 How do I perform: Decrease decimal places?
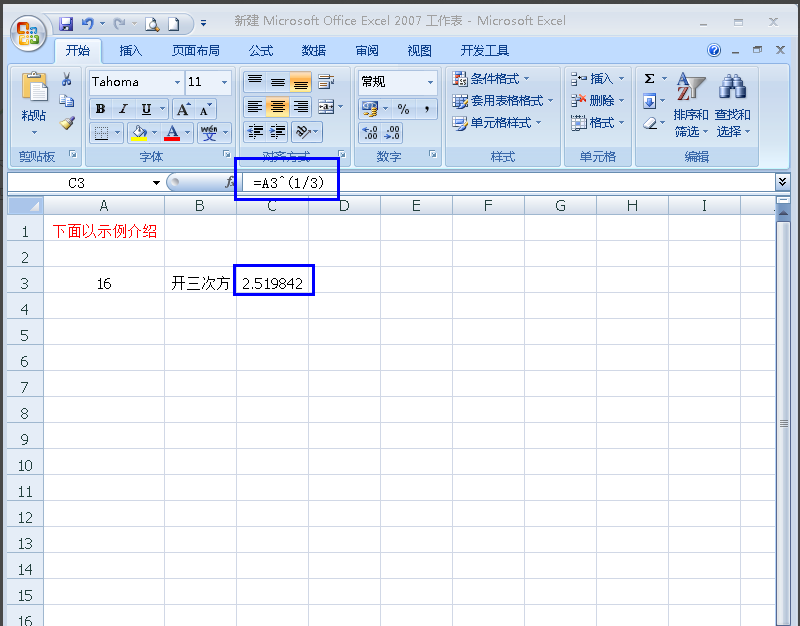[392, 133]
